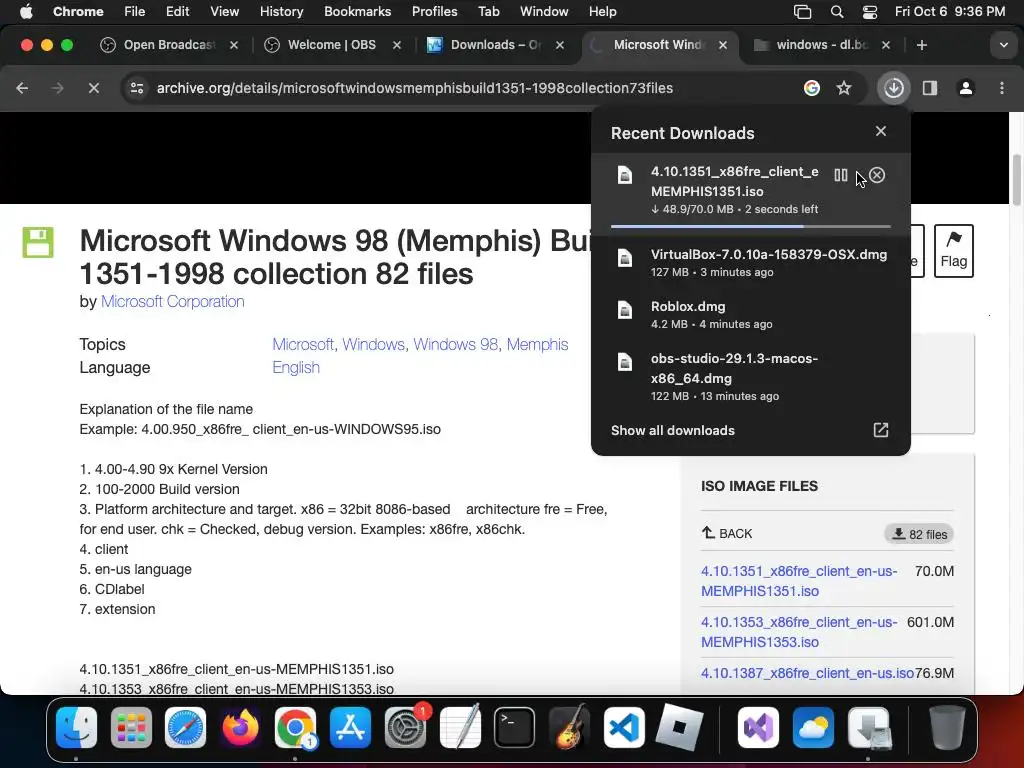Click Show all downloads
1024x768 pixels.
point(673,430)
